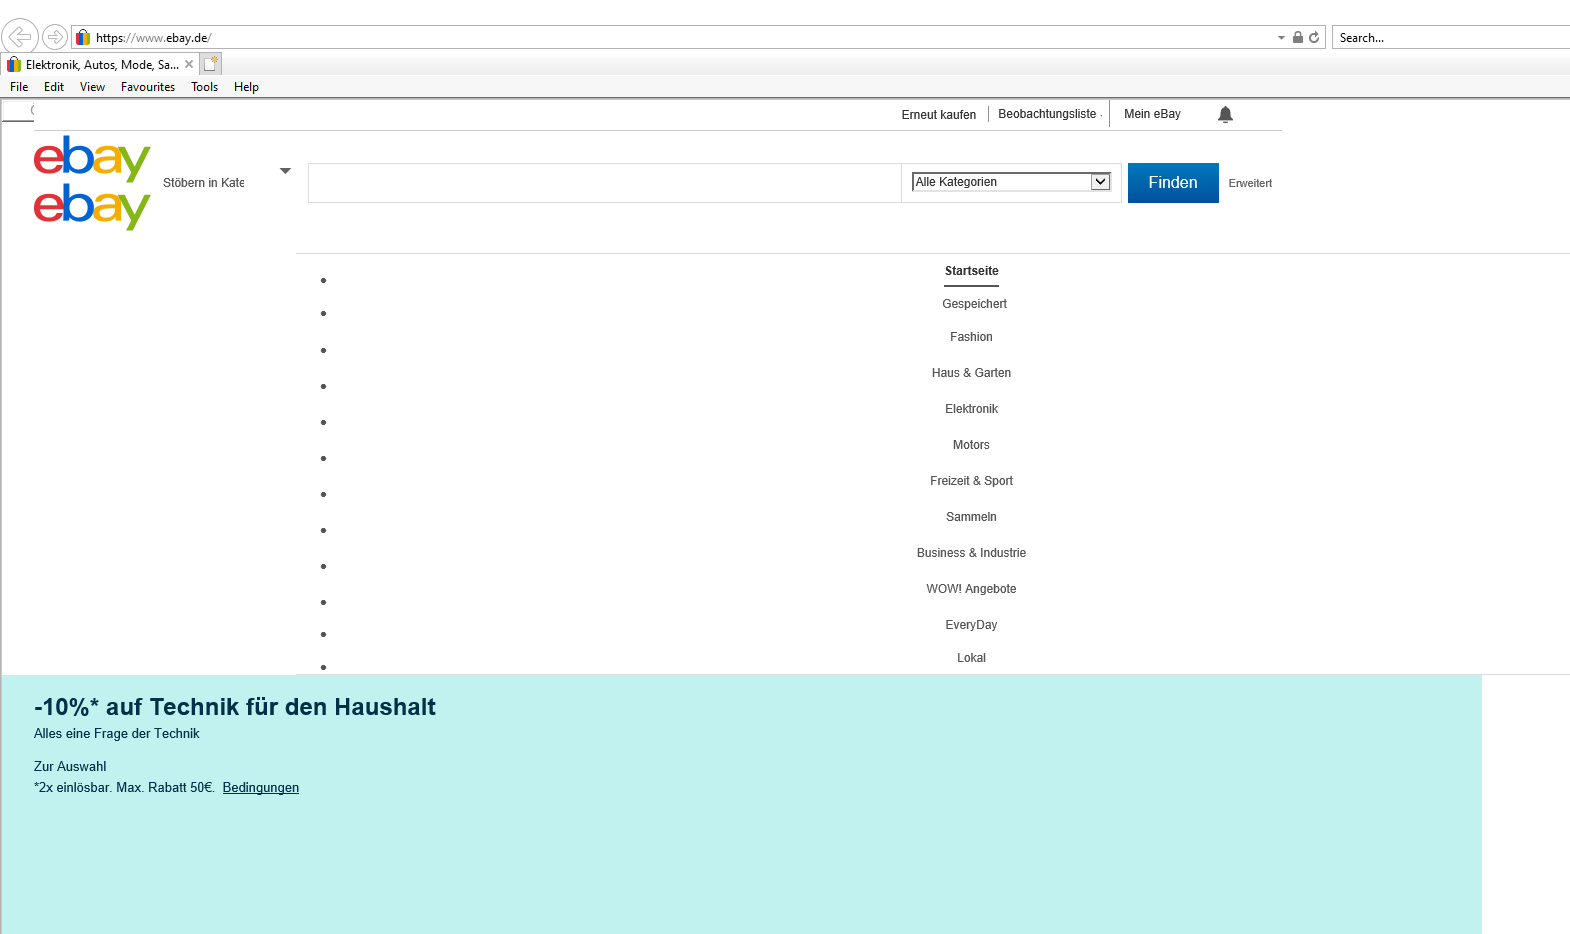Screen dimensions: 1570x934
Task: Click the browser Forward arrow button
Action: click(55, 37)
